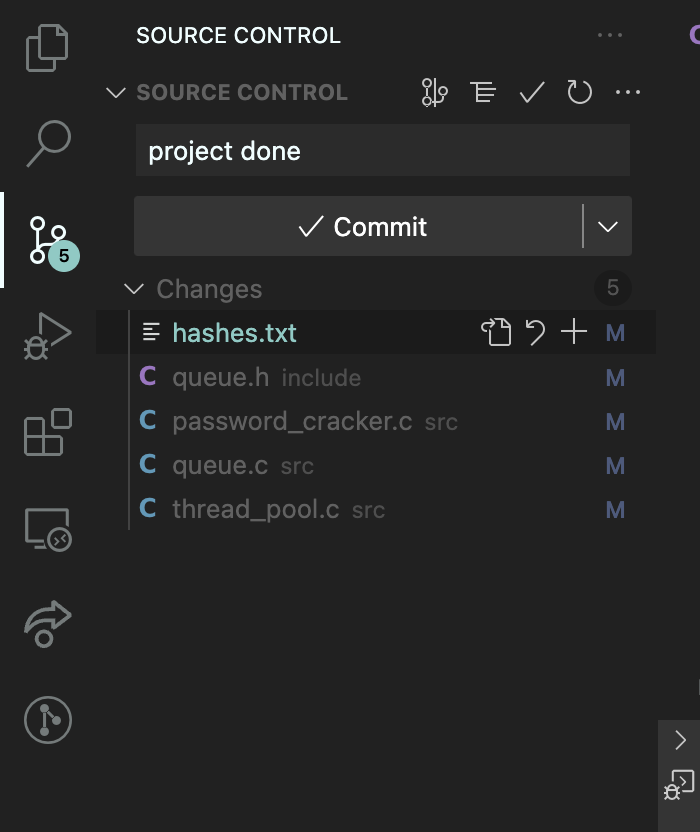
Task: Open the Live Share icon
Action: [47, 624]
